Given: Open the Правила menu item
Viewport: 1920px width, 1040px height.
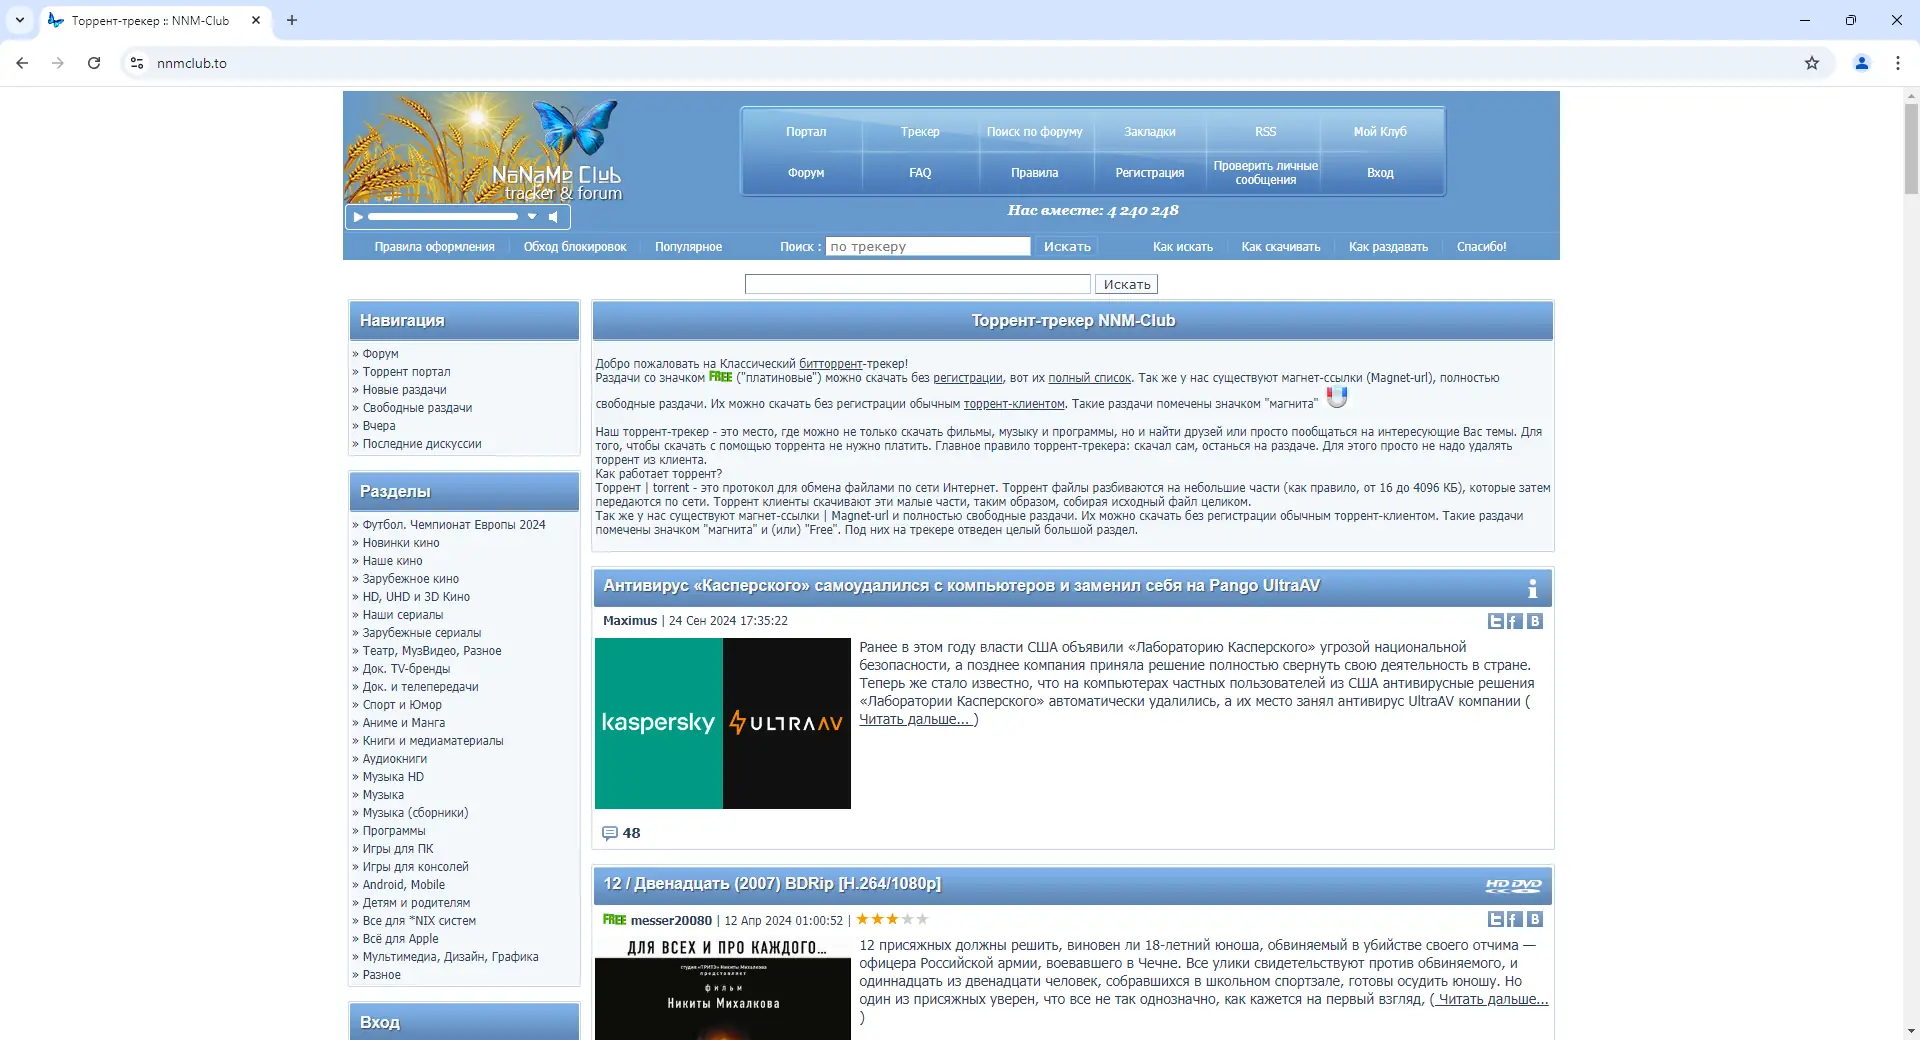Looking at the screenshot, I should (1035, 173).
